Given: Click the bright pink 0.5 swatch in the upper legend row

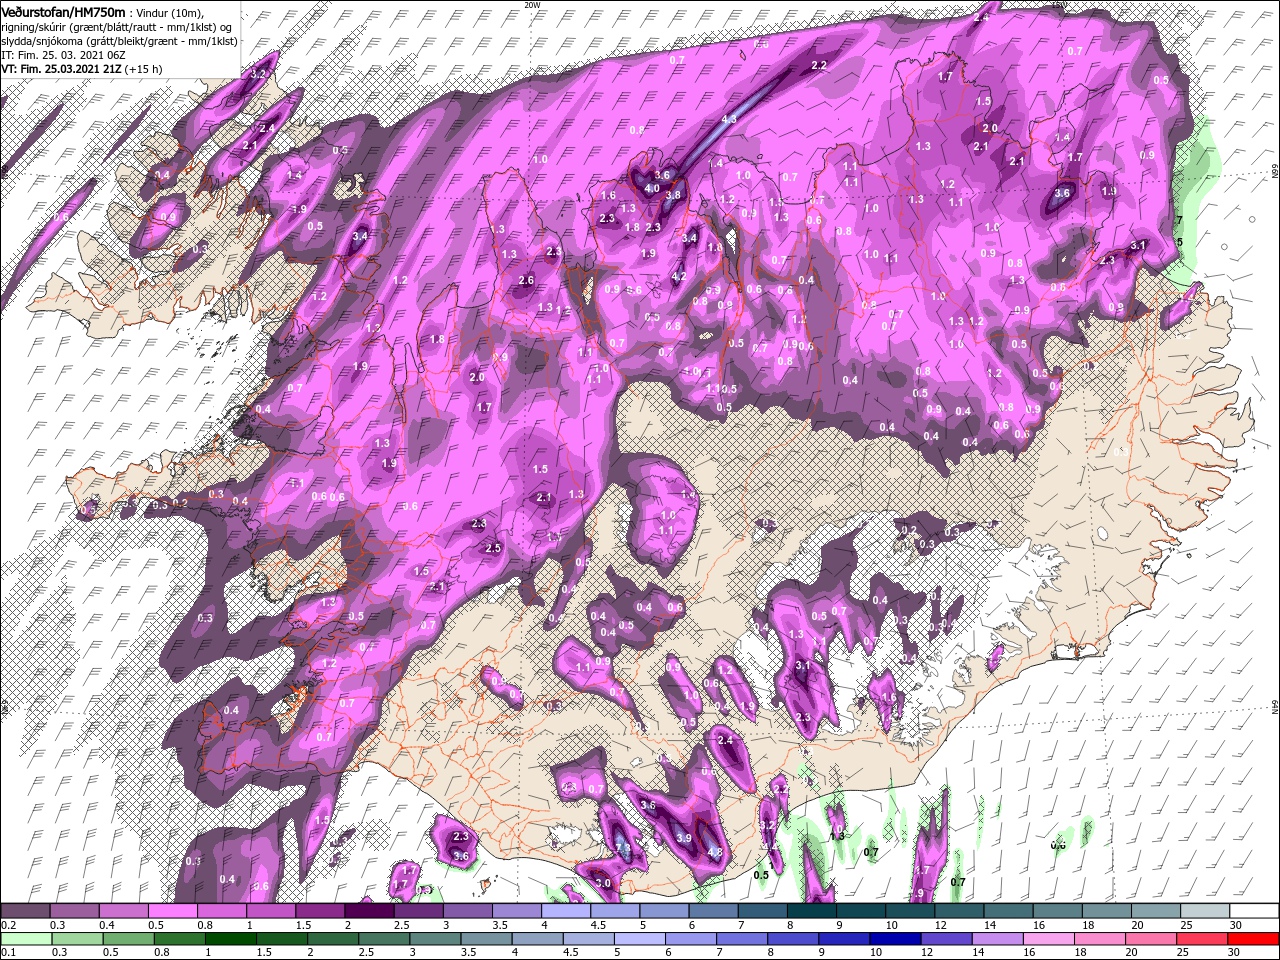Looking at the screenshot, I should 172,912.
